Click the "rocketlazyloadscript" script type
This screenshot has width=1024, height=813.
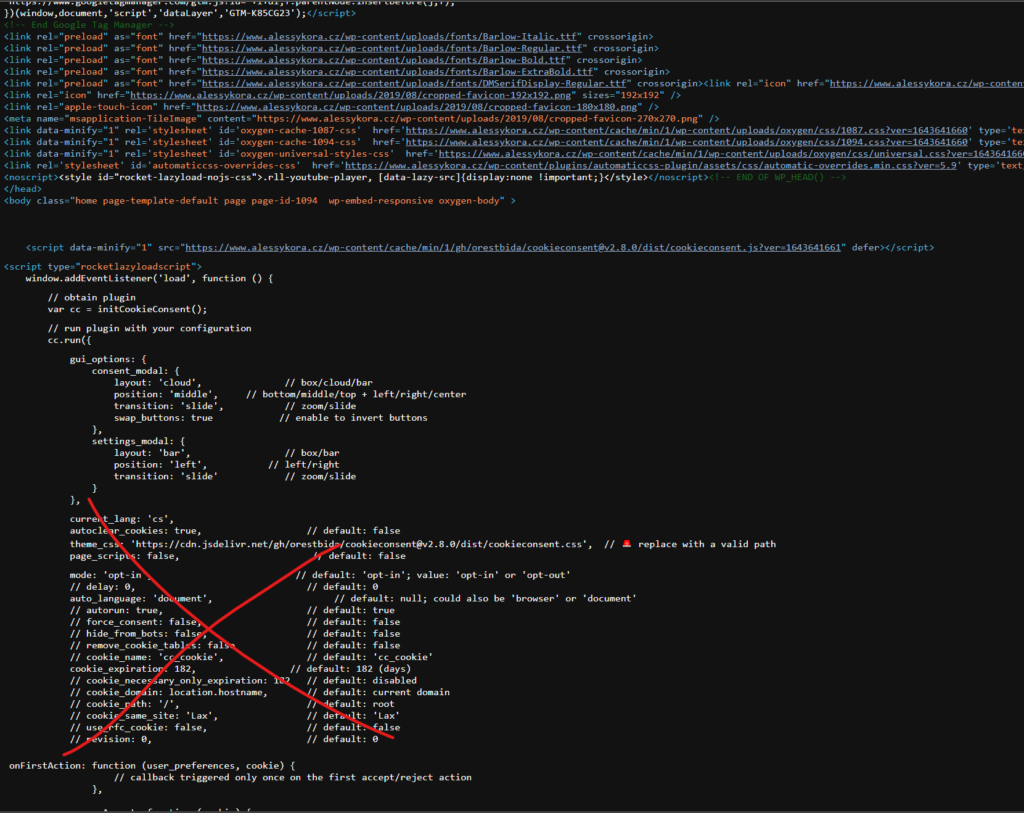pyautogui.click(x=138, y=266)
